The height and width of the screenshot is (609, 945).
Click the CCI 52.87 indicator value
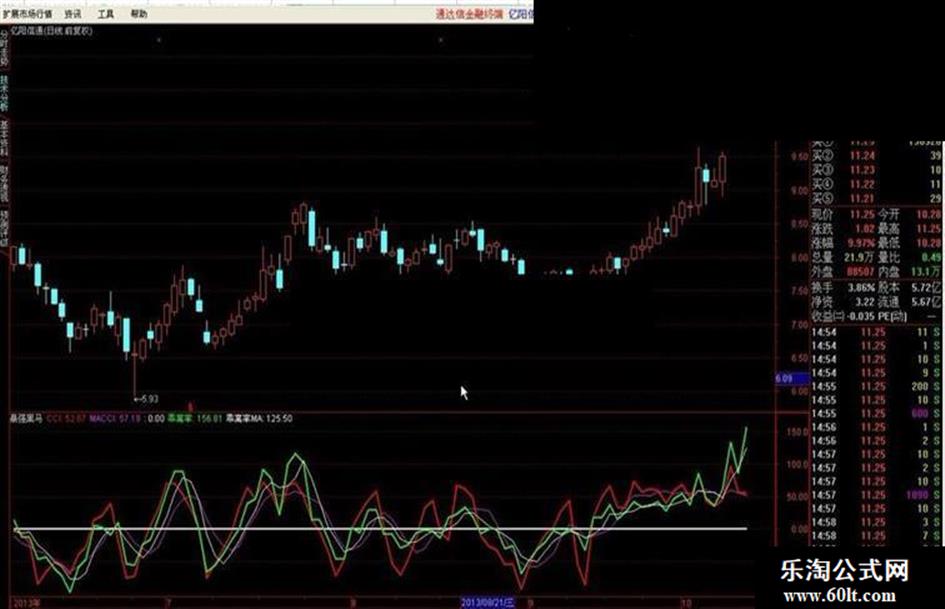[x=66, y=418]
